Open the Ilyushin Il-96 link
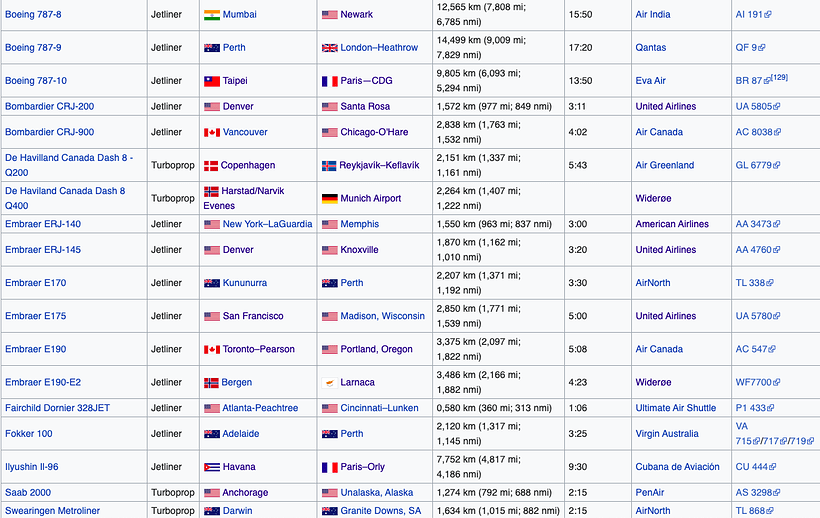 (x=31, y=467)
